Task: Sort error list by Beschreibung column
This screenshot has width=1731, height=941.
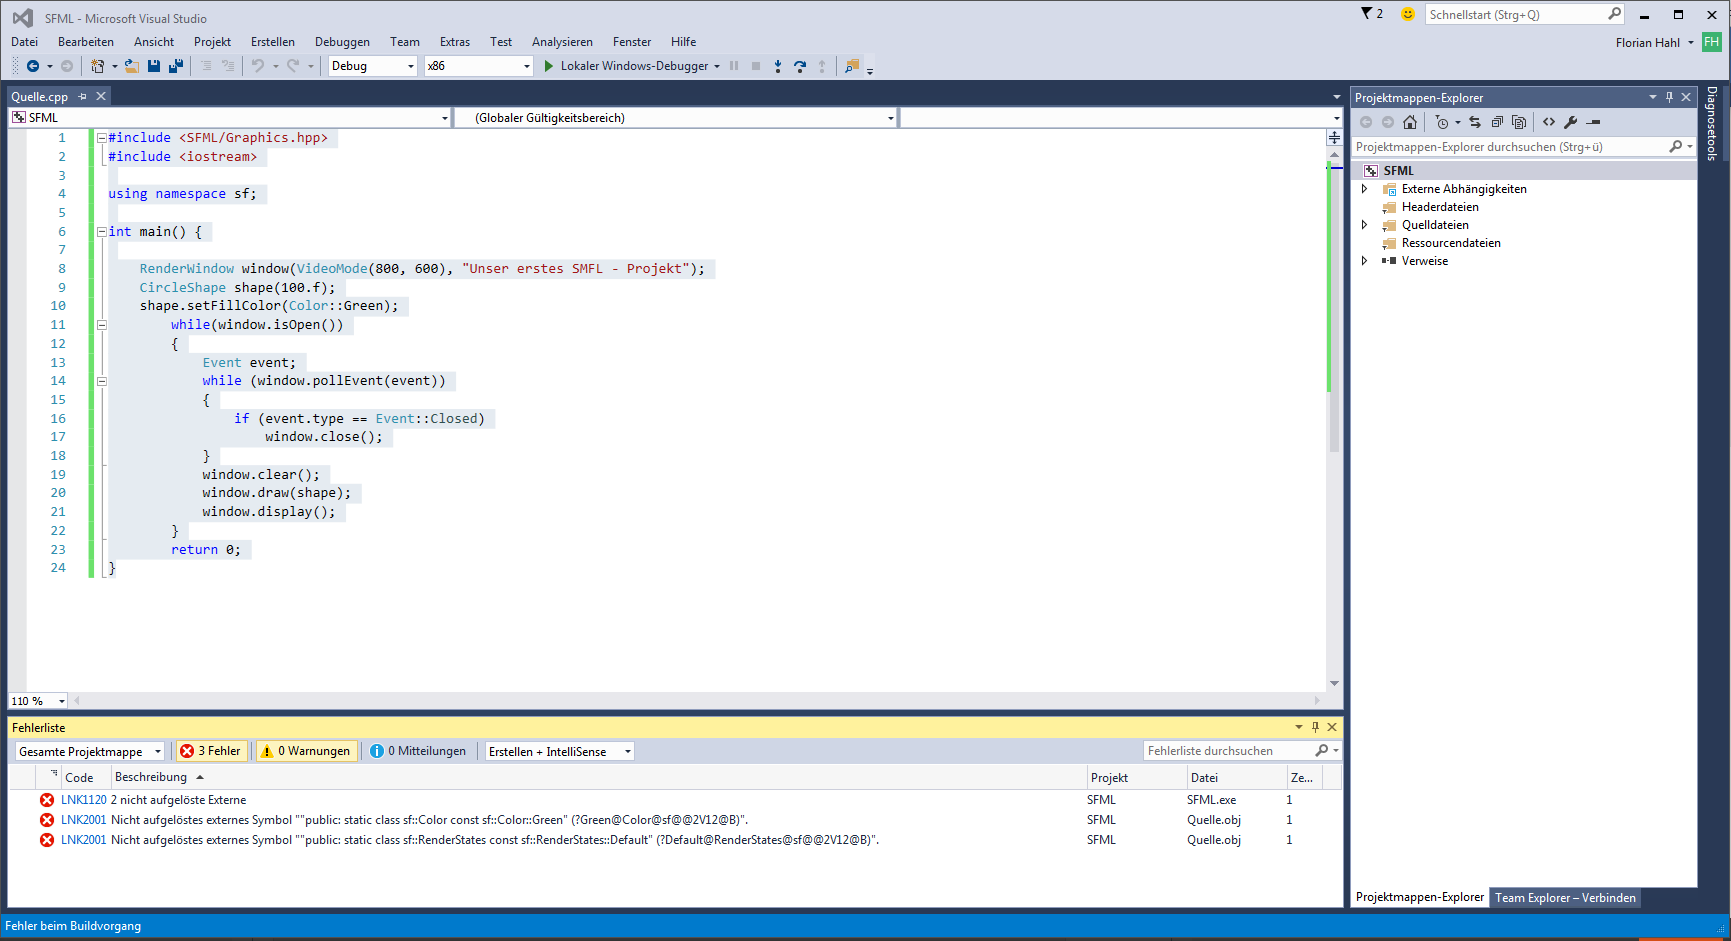Action: point(598,777)
